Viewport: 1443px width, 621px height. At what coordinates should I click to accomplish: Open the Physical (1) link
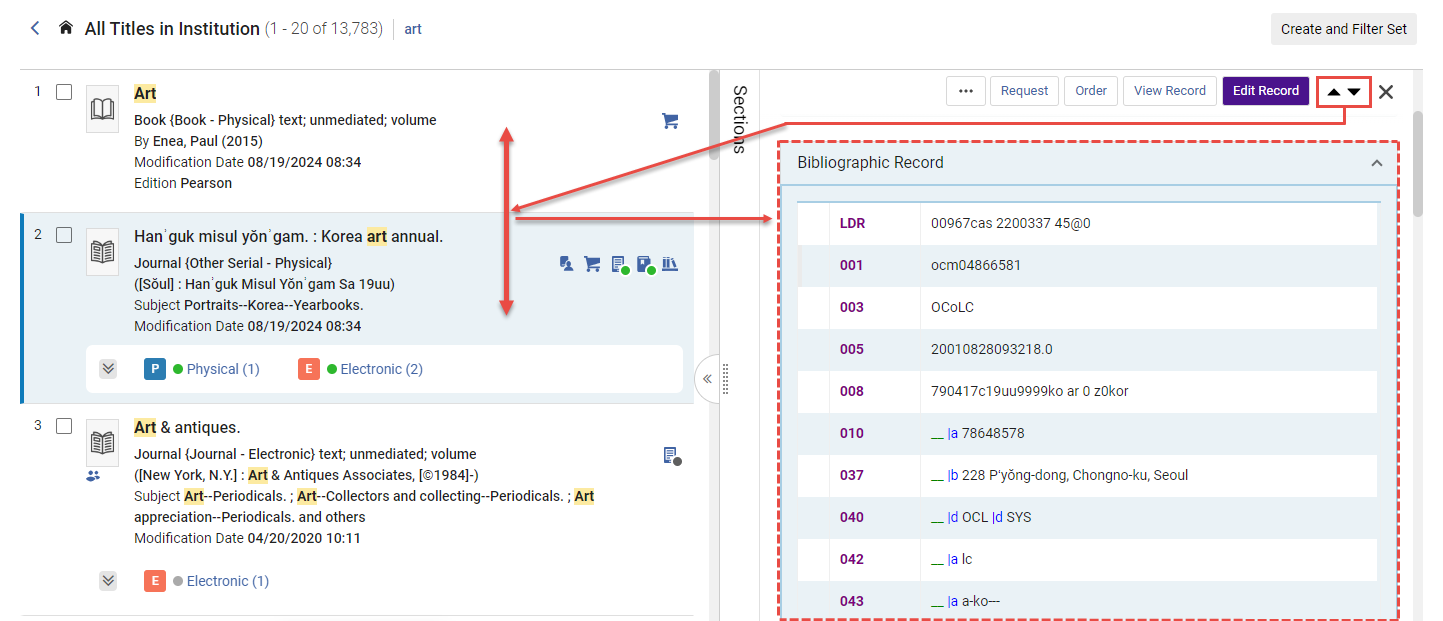click(223, 369)
